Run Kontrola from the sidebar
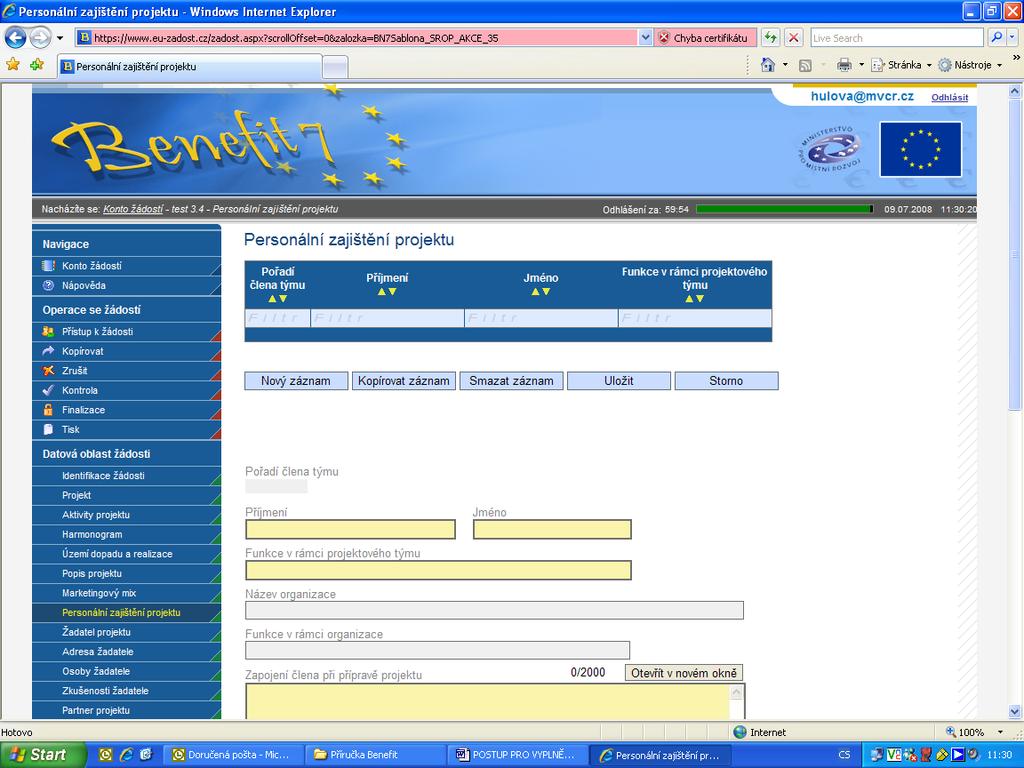 126,390
